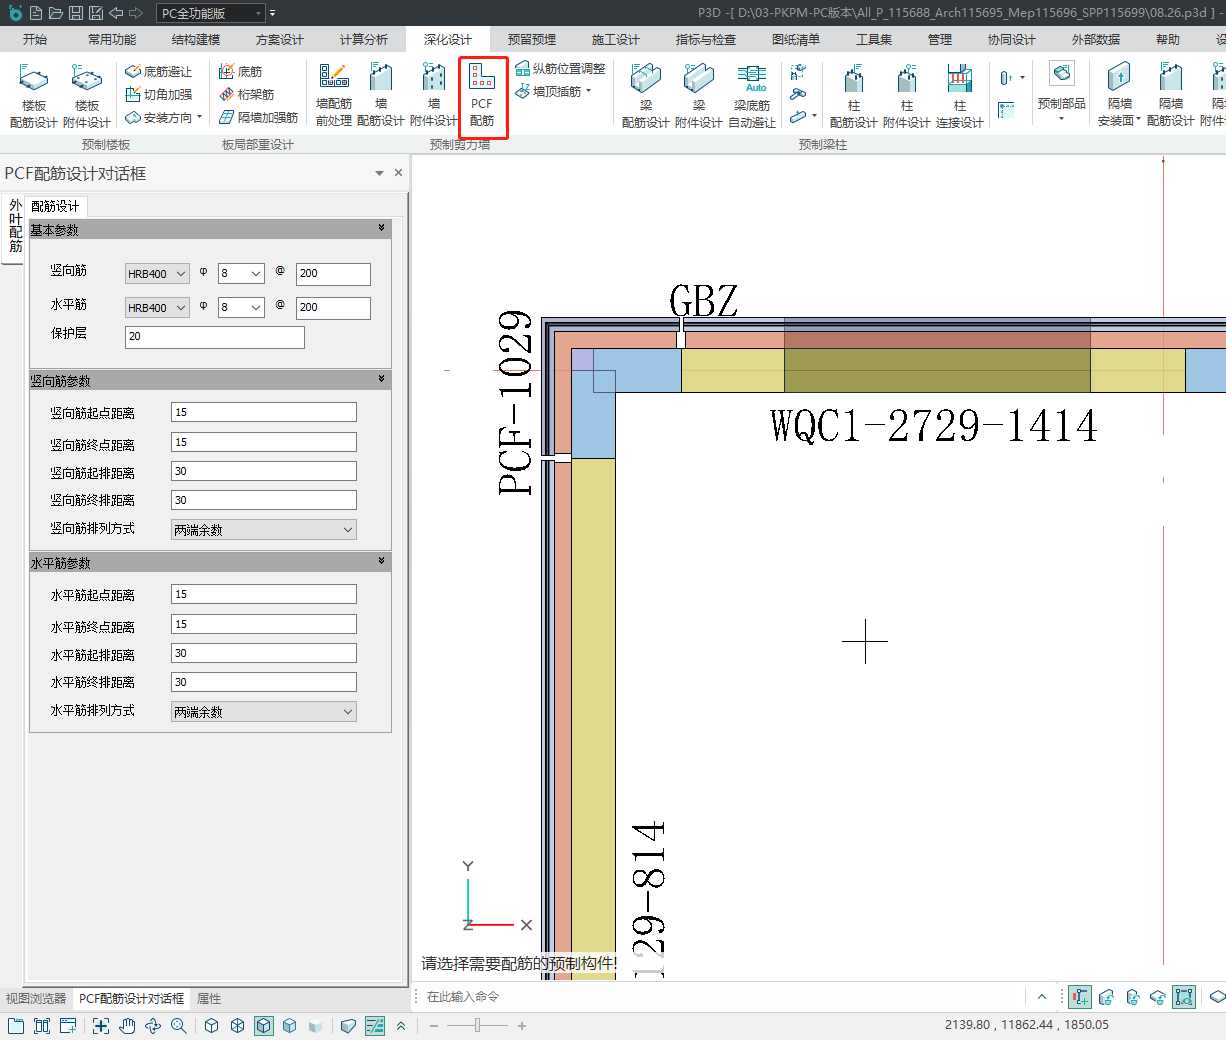Click the PCF配筋 ribbon tool

click(482, 97)
